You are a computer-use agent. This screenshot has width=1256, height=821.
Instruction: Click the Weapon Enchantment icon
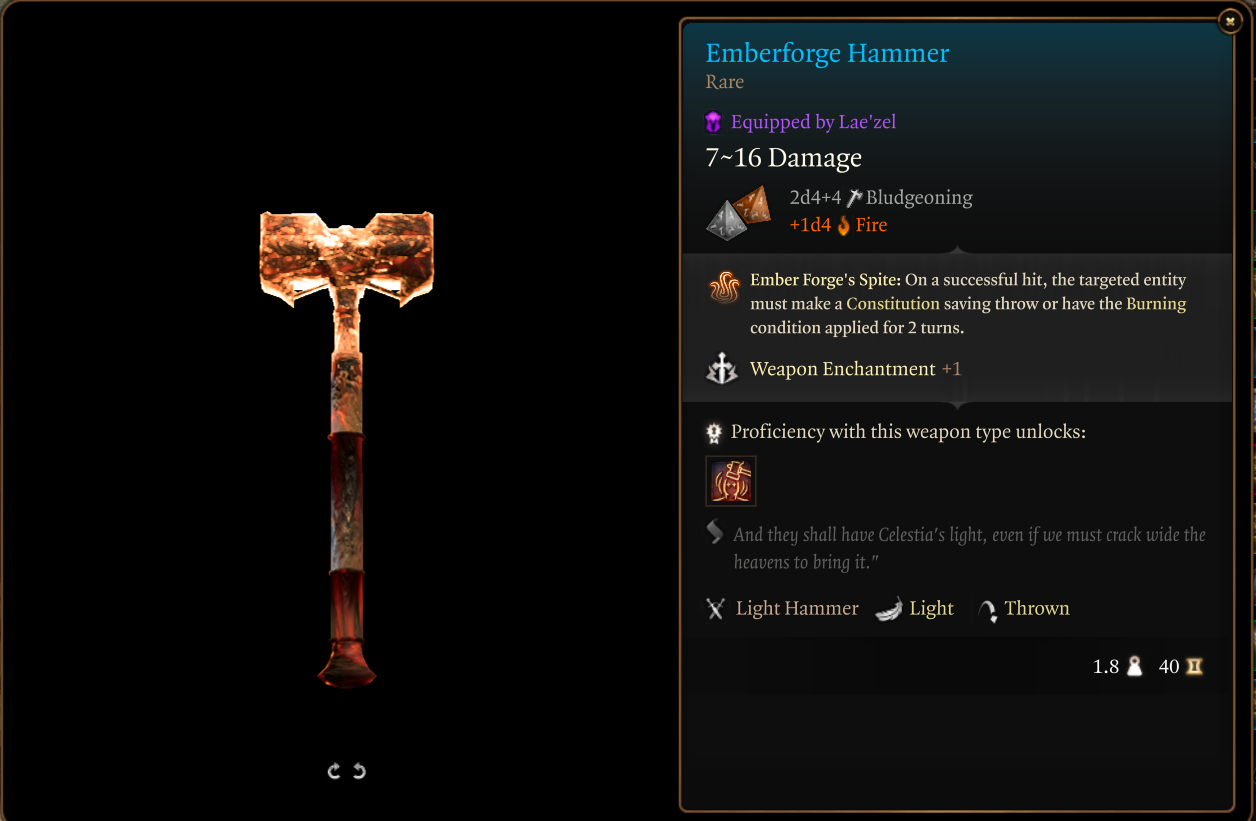(722, 369)
